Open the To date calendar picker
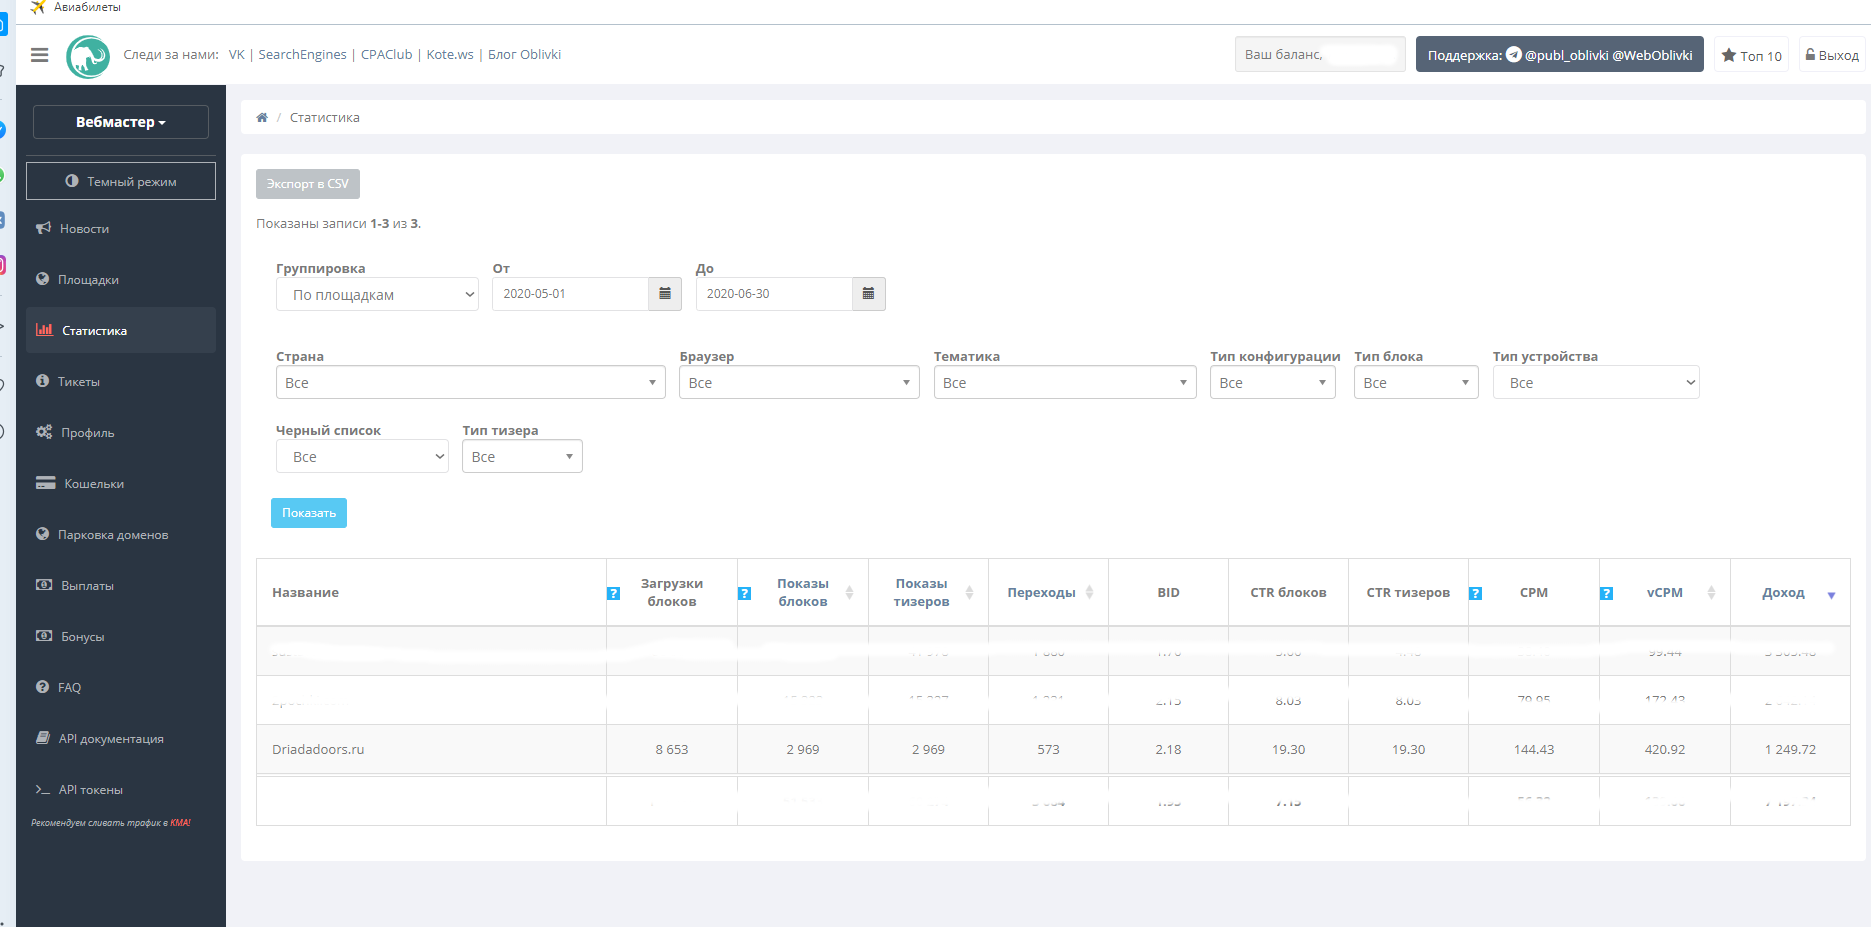The height and width of the screenshot is (927, 1871). tap(868, 294)
